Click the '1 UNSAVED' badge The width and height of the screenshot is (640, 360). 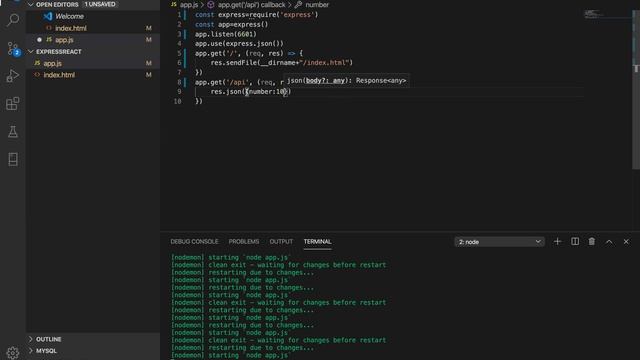[100, 4]
